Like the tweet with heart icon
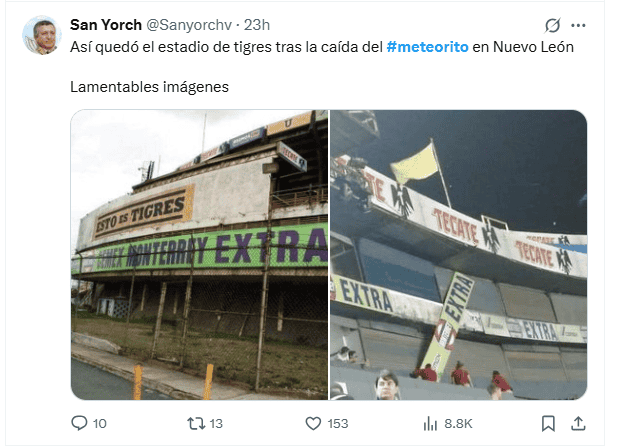622x446 pixels. pyautogui.click(x=313, y=423)
